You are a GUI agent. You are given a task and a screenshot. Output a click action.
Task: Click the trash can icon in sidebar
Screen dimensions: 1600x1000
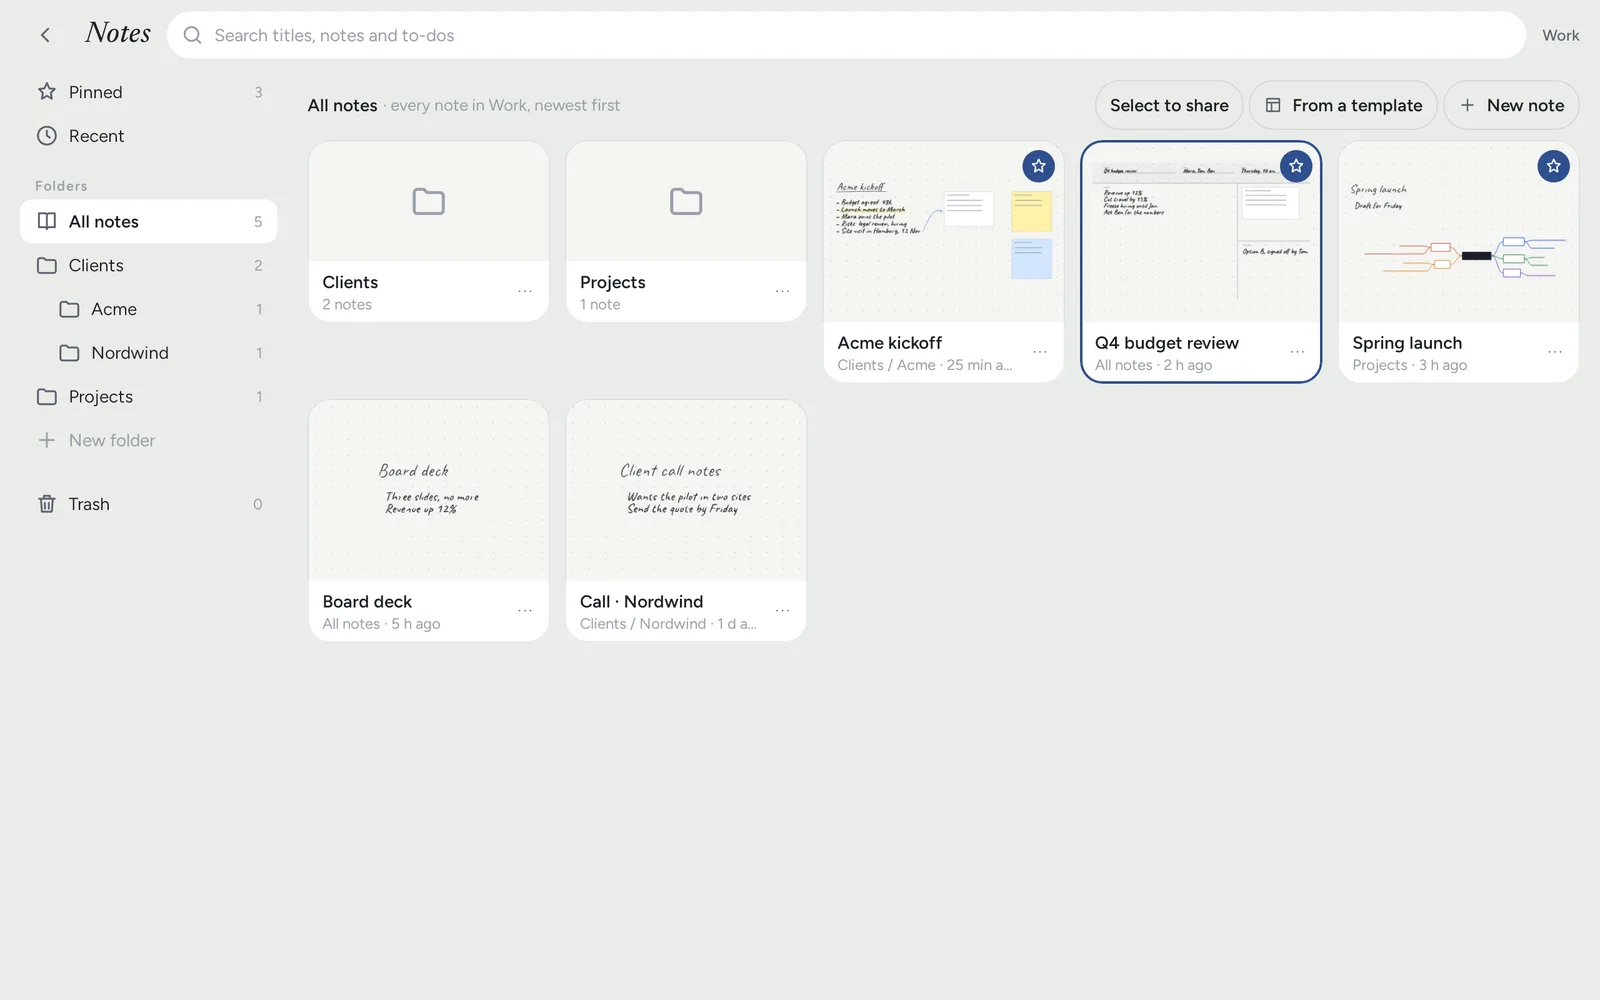pyautogui.click(x=47, y=504)
